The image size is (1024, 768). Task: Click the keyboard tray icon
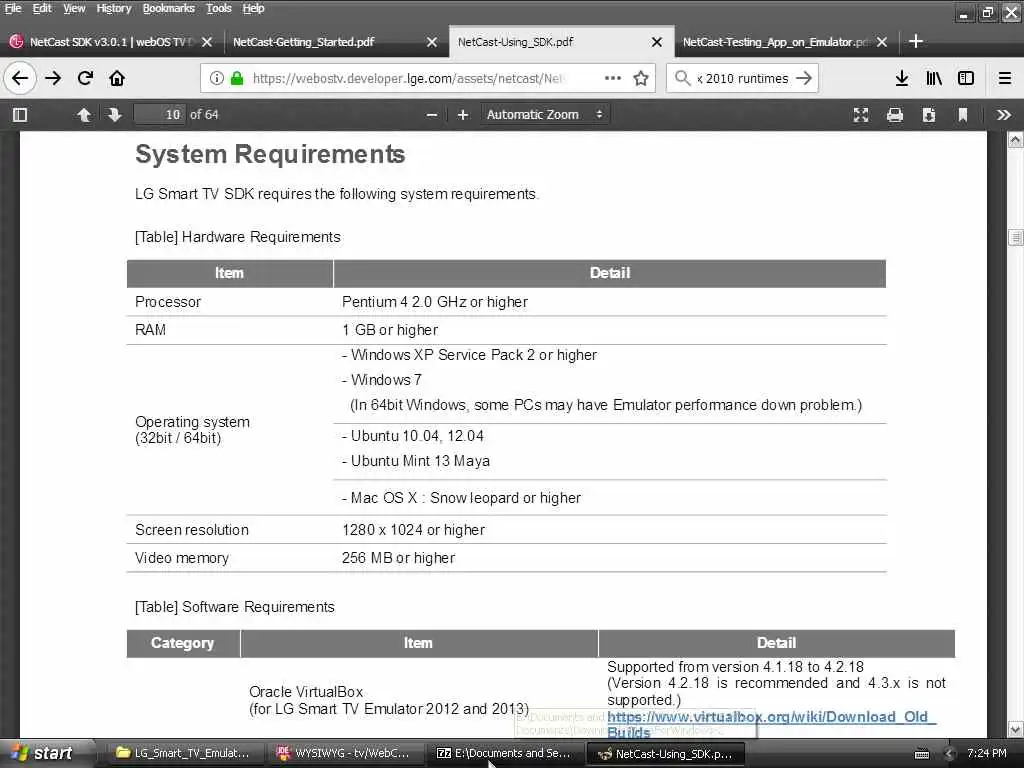click(x=921, y=754)
